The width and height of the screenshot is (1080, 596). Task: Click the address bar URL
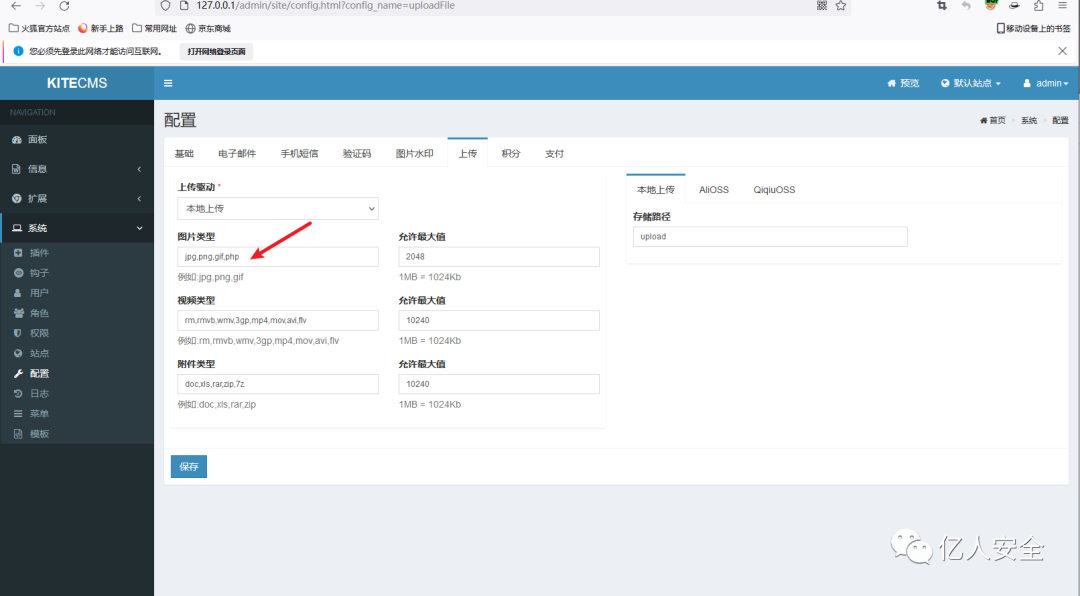pos(325,6)
